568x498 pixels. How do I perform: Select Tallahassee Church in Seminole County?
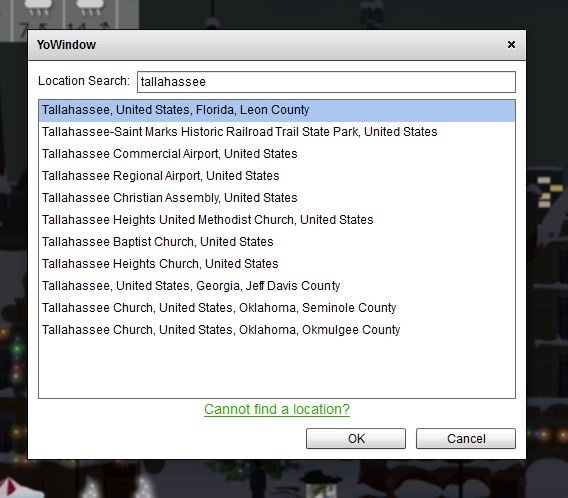(x=277, y=308)
